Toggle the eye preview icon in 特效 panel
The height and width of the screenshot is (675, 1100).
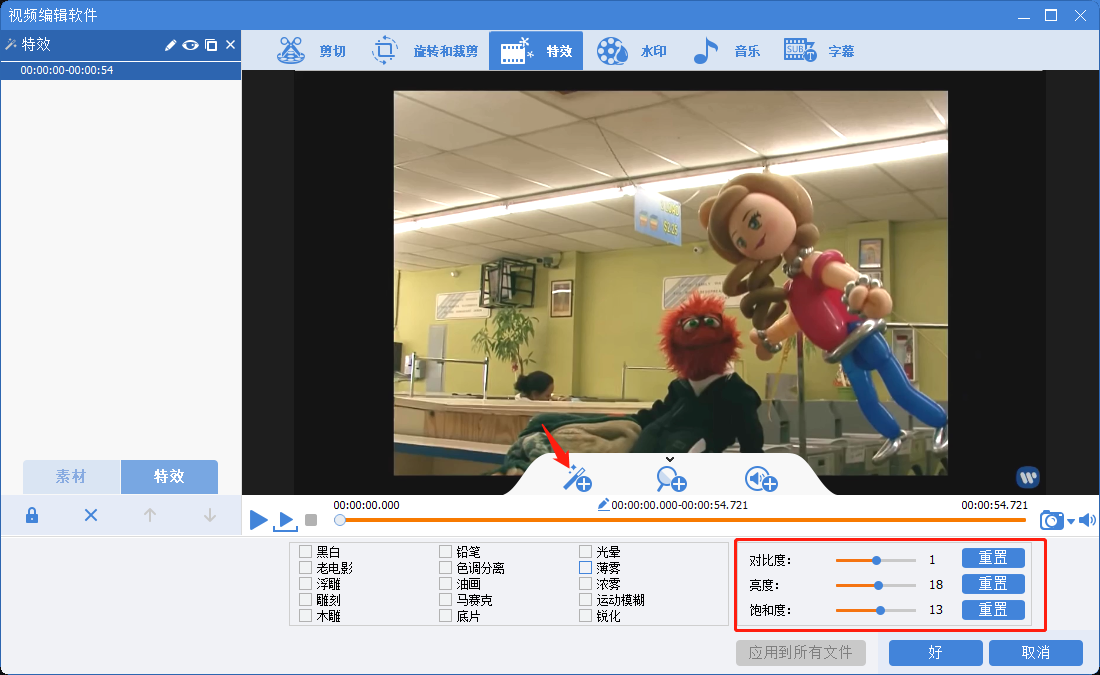[x=190, y=45]
